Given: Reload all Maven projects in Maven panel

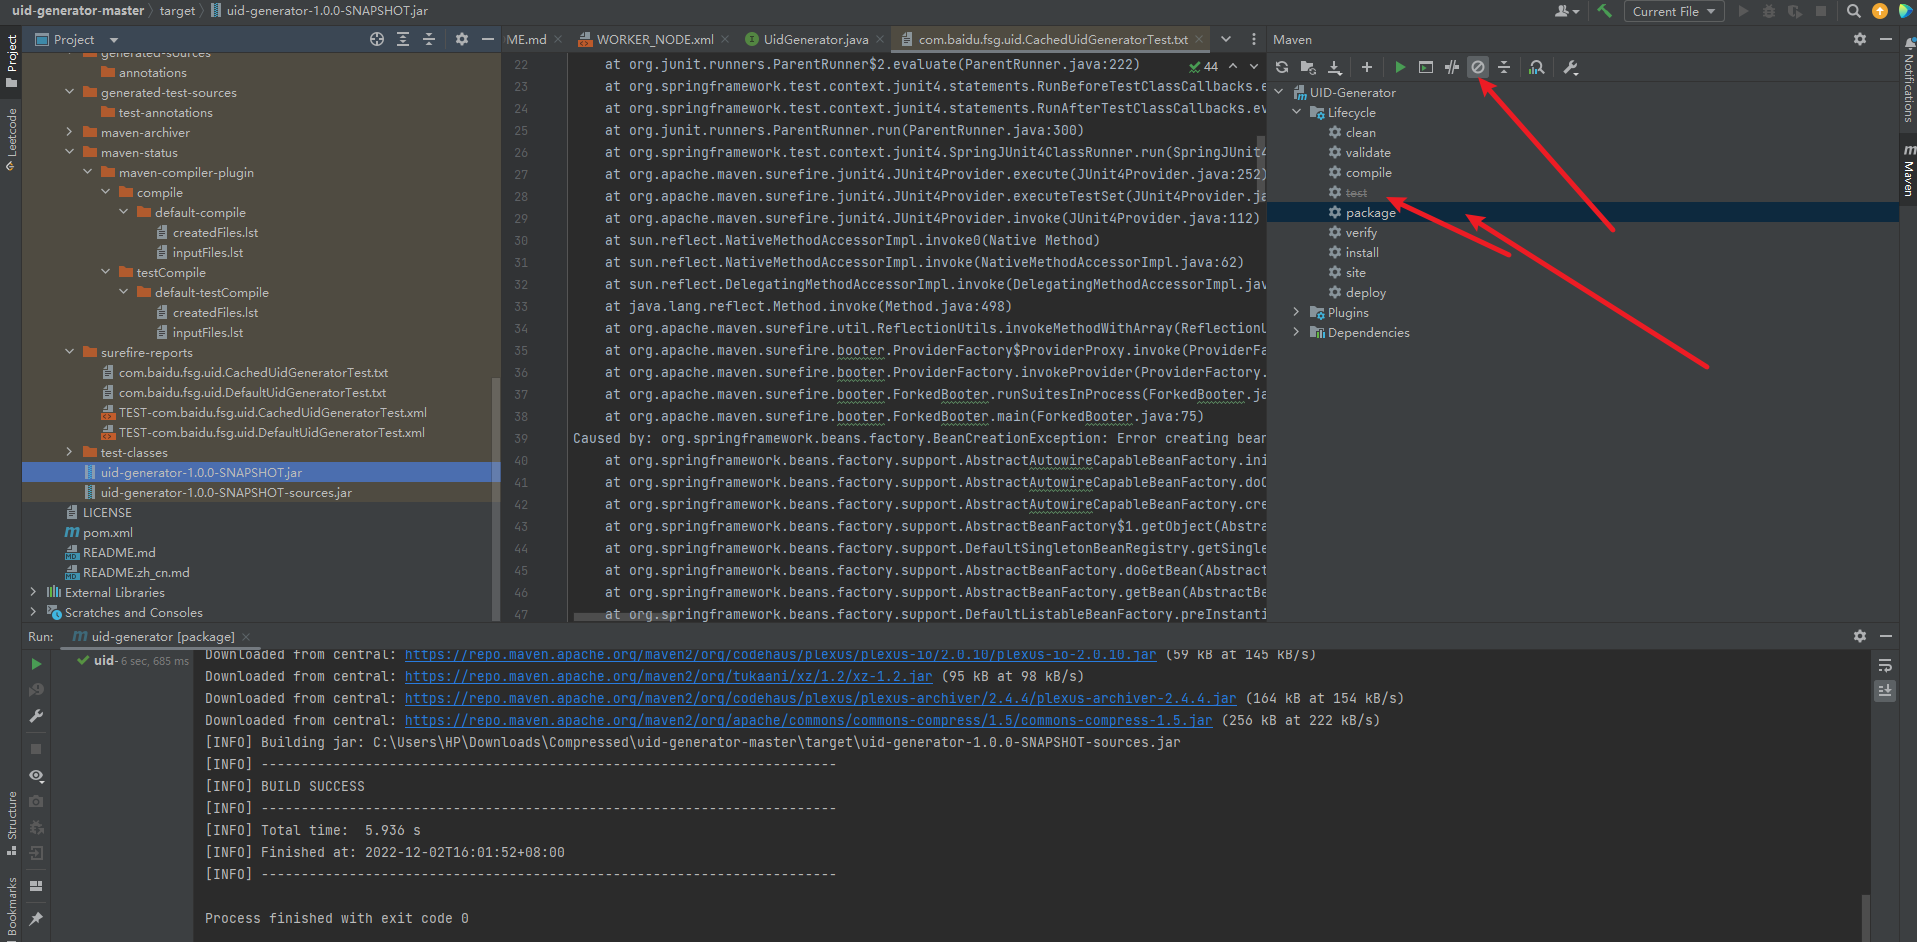Looking at the screenshot, I should click(1282, 68).
